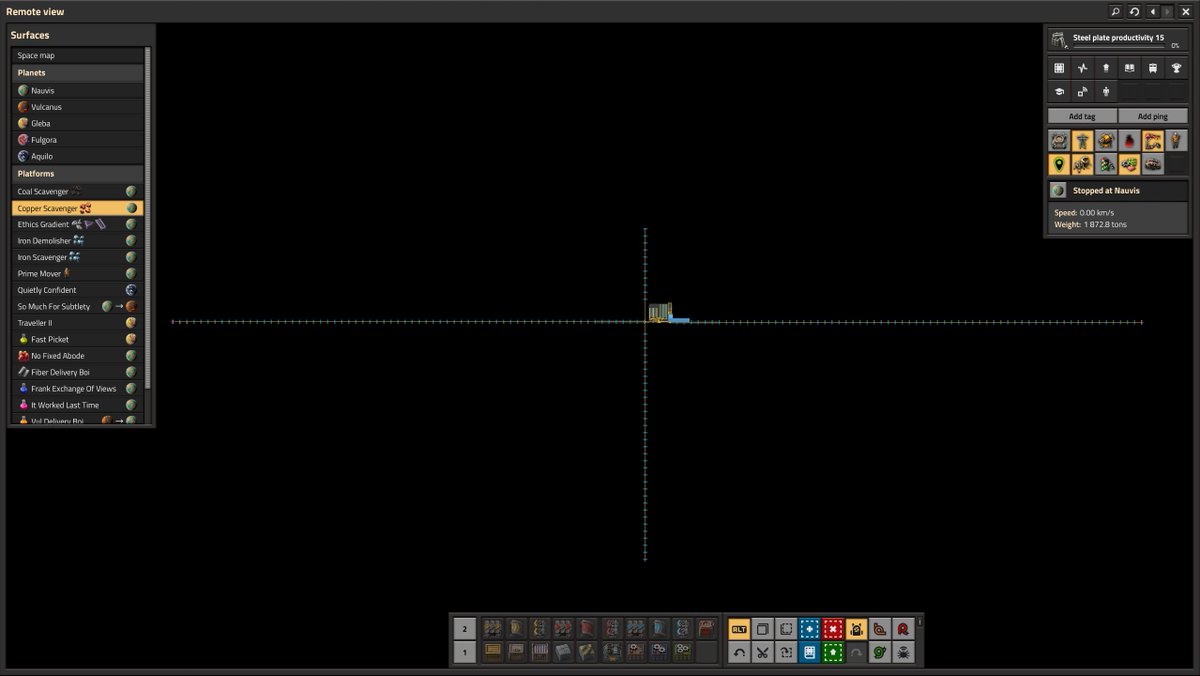Viewport: 1200px width, 676px height.
Task: Open production statistics pulse icon
Action: [x=1082, y=68]
